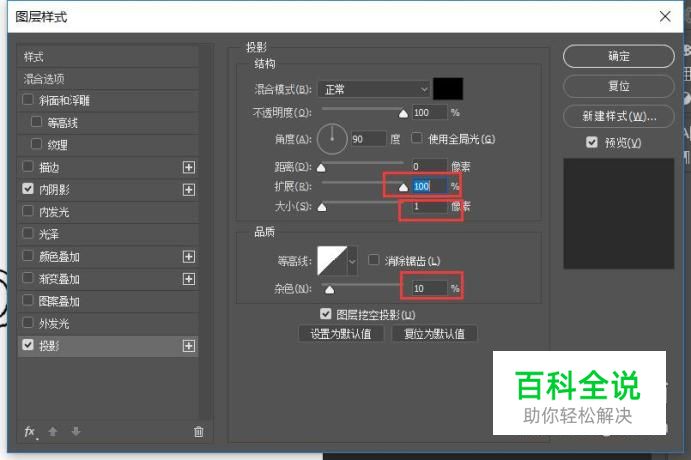Enable Color Overlay (颜色叠加) checkbox
691x460 pixels.
pos(28,256)
